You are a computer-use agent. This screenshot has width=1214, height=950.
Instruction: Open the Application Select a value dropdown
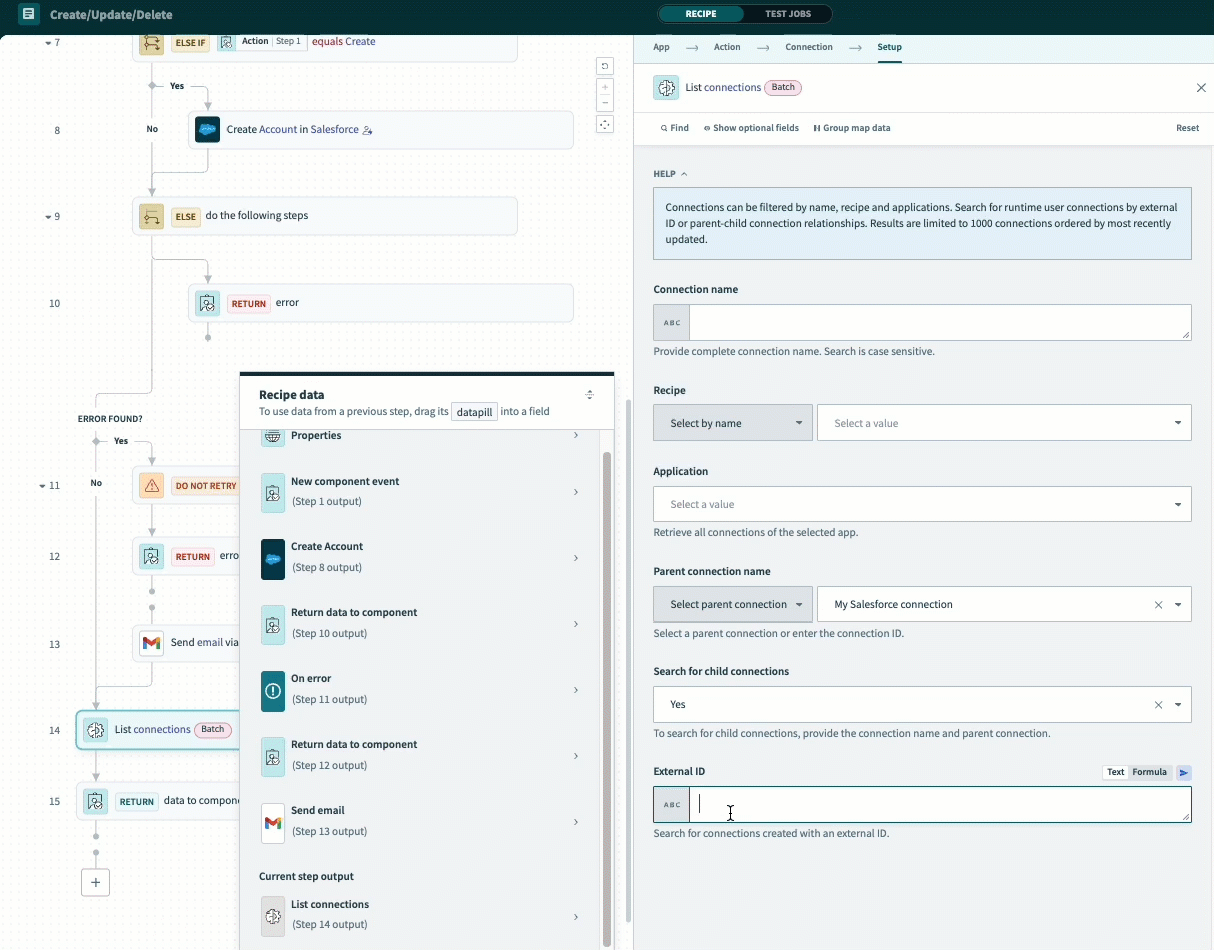[x=922, y=503]
